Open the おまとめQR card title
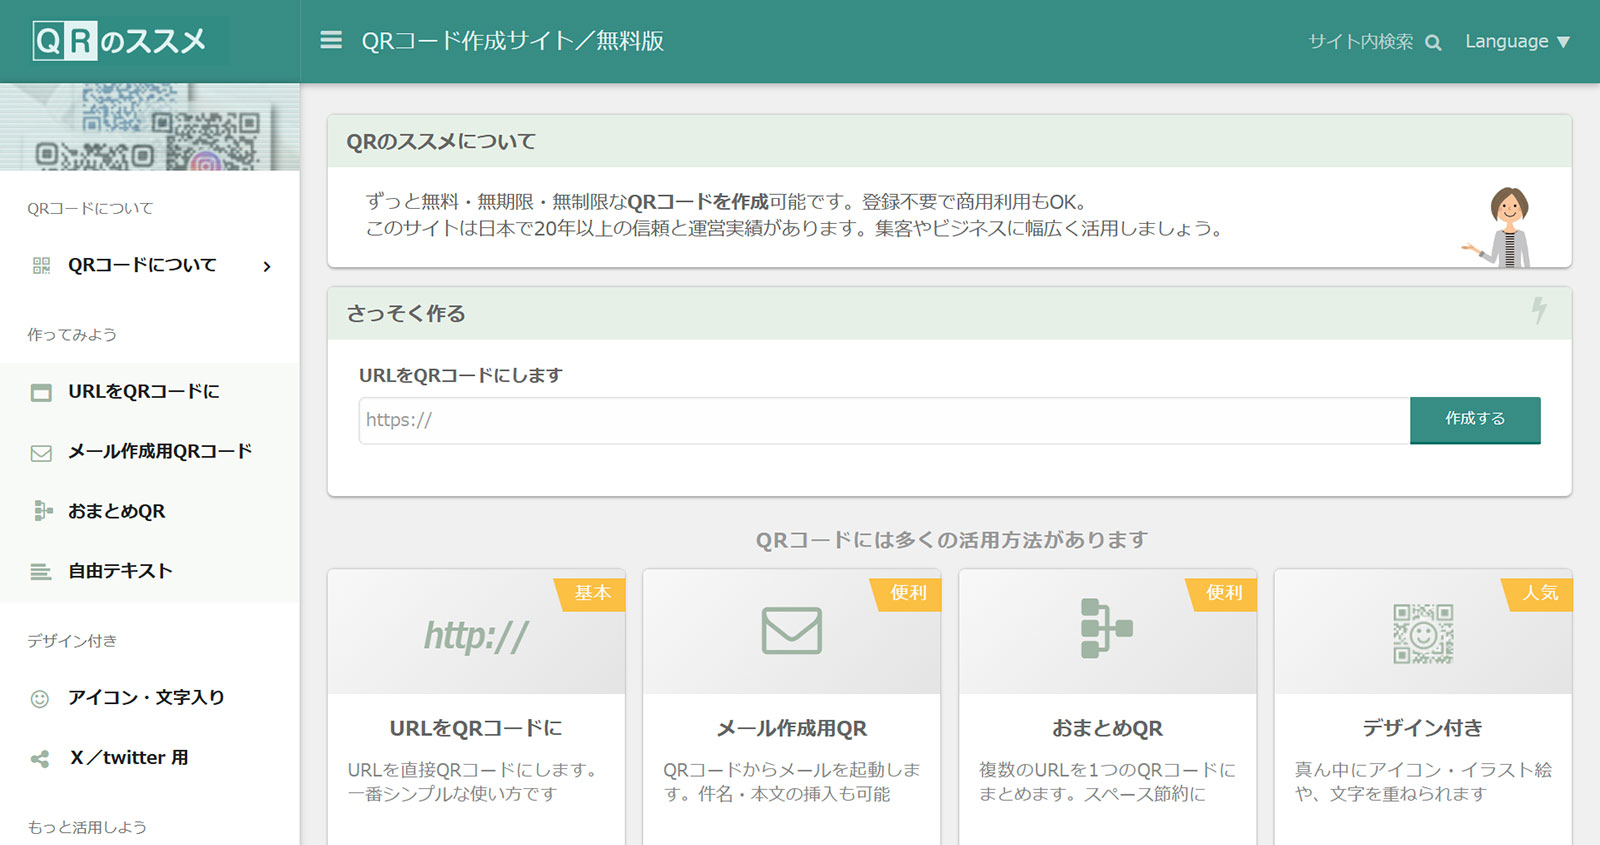The height and width of the screenshot is (845, 1600). pos(1107,729)
